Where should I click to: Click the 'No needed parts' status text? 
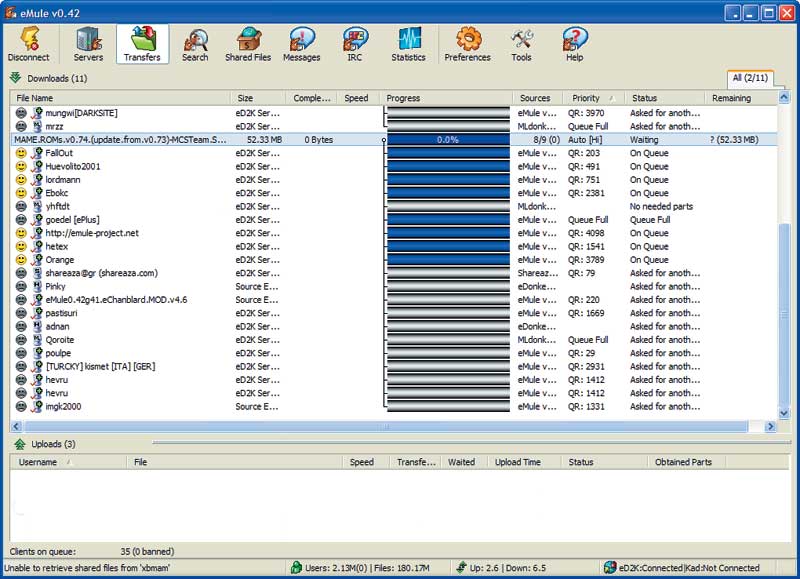tap(661, 207)
